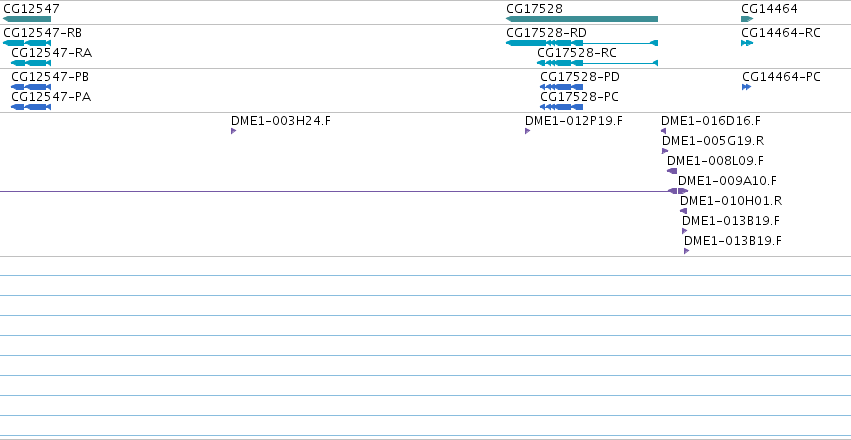Open the CG12547-RB transcript label
Image resolution: width=851 pixels, height=440 pixels.
[x=42, y=33]
